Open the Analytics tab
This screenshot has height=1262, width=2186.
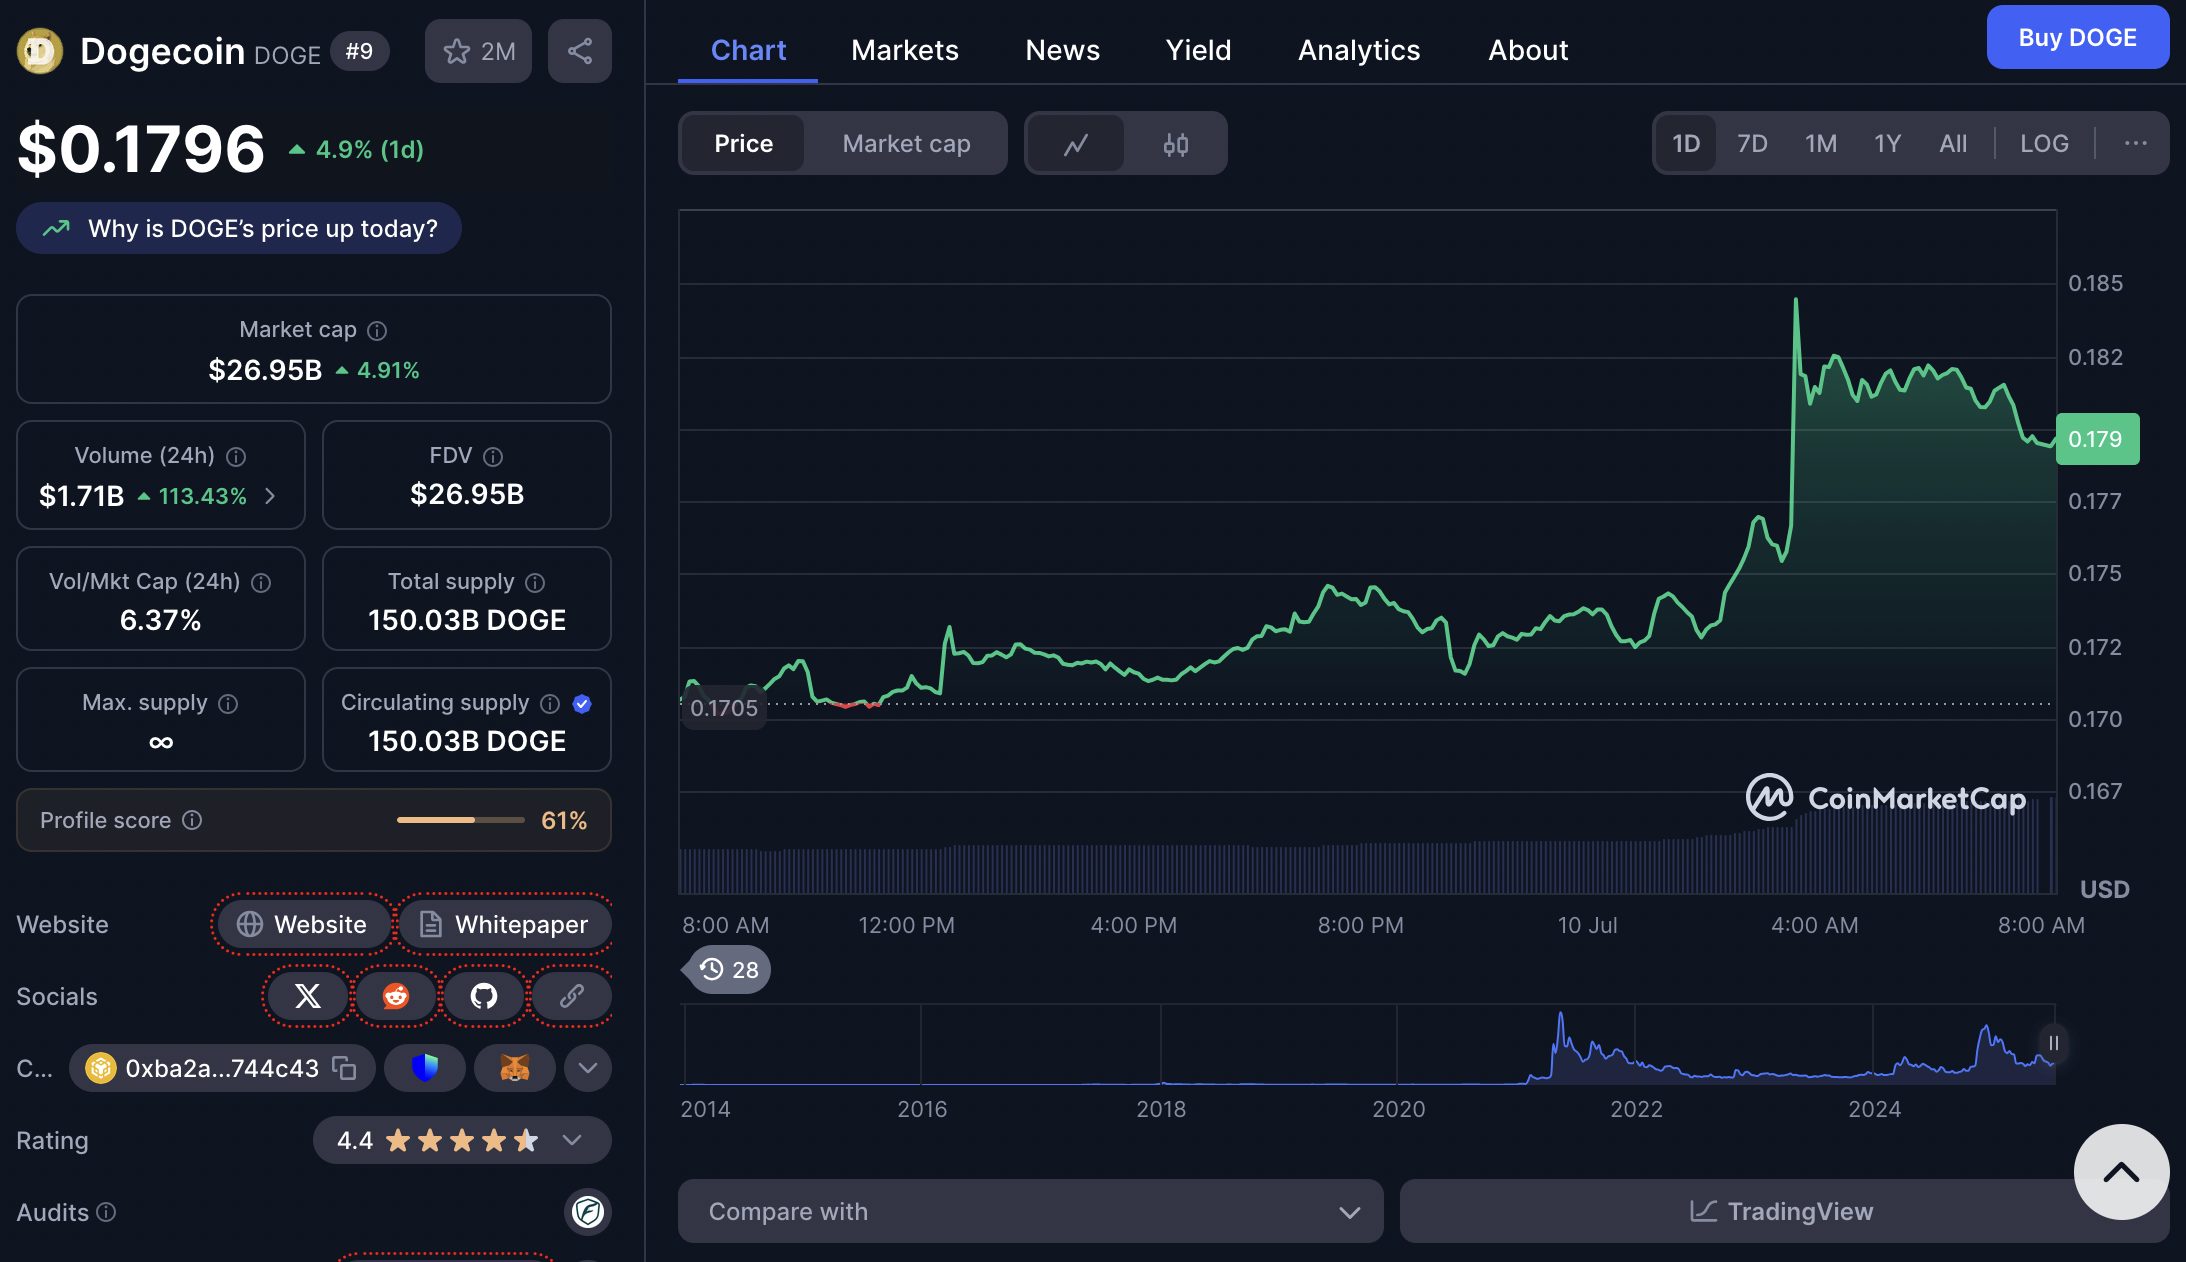[1359, 50]
